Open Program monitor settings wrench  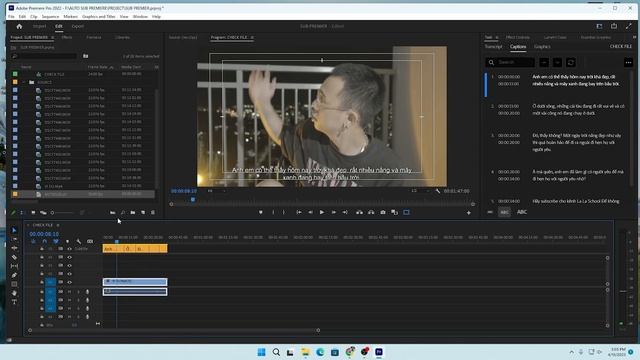438,191
